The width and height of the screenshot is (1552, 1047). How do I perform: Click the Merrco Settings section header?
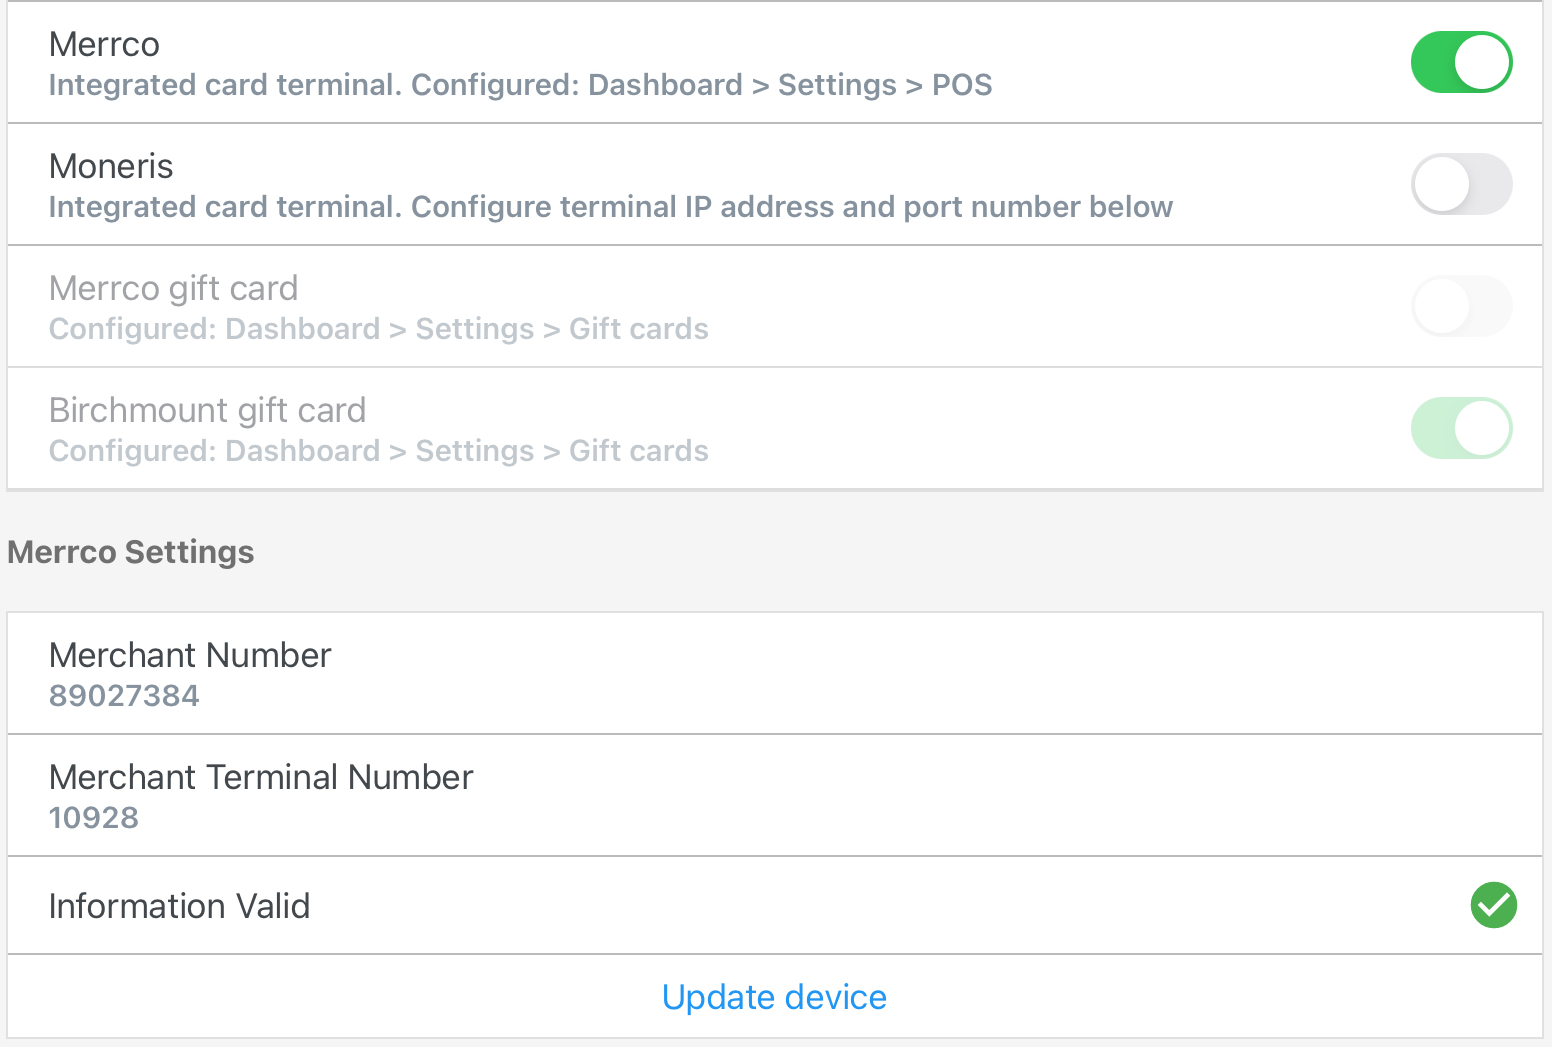click(131, 552)
